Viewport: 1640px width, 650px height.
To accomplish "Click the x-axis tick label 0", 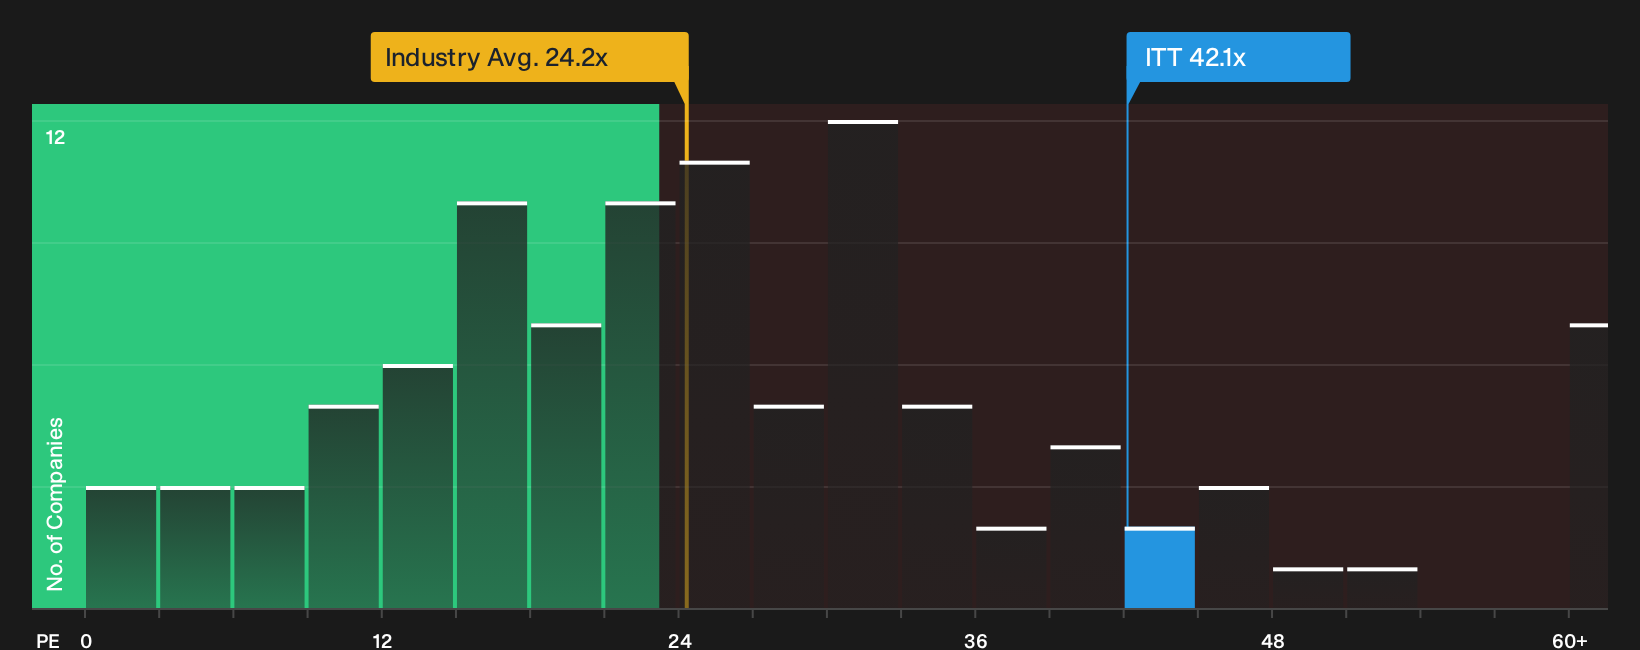I will point(86,641).
